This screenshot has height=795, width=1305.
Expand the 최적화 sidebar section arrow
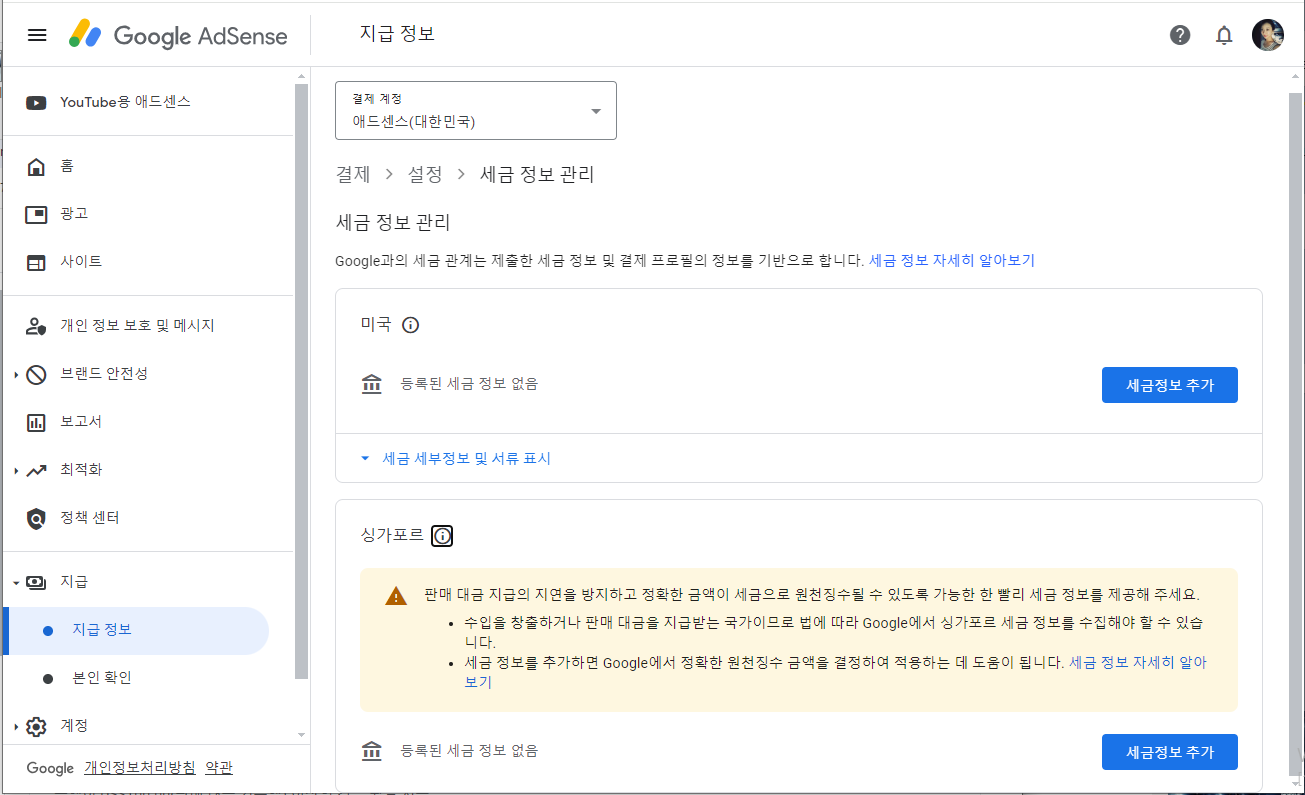(x=15, y=471)
